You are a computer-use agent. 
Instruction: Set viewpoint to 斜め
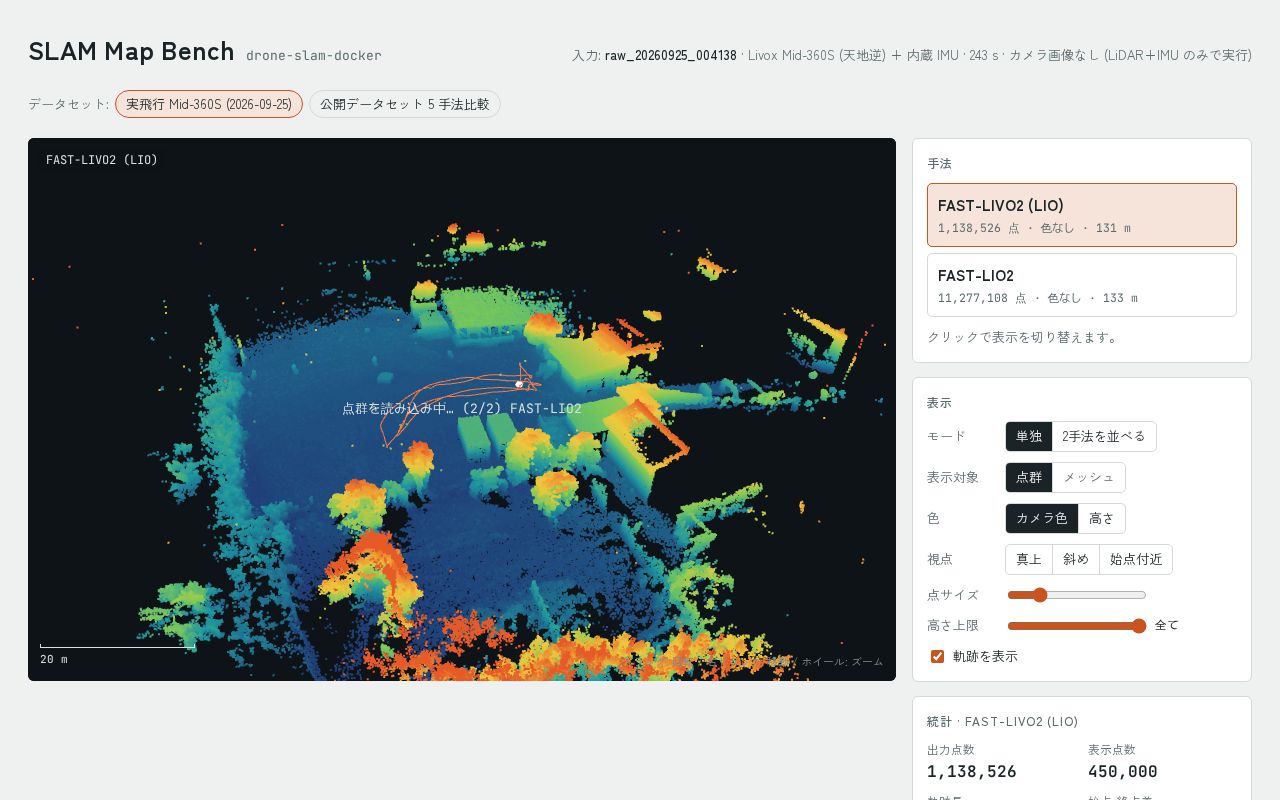[1076, 559]
